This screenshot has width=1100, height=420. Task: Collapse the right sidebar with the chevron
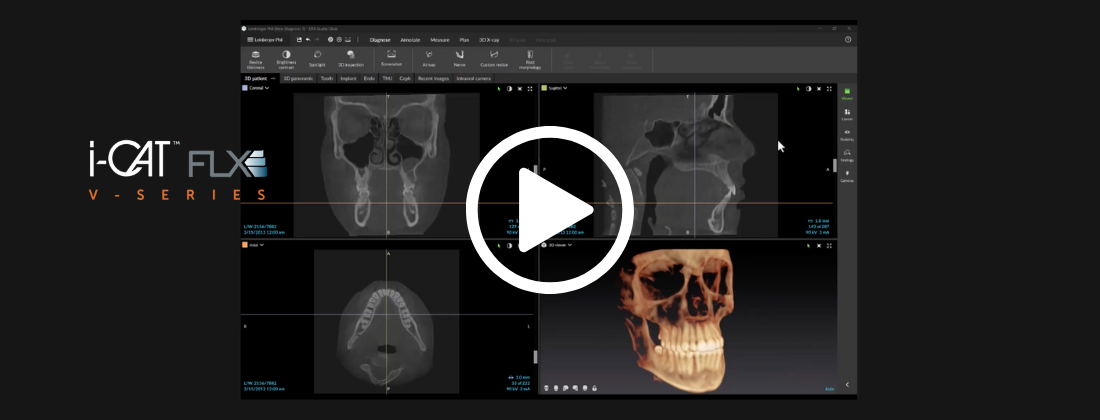pyautogui.click(x=847, y=384)
